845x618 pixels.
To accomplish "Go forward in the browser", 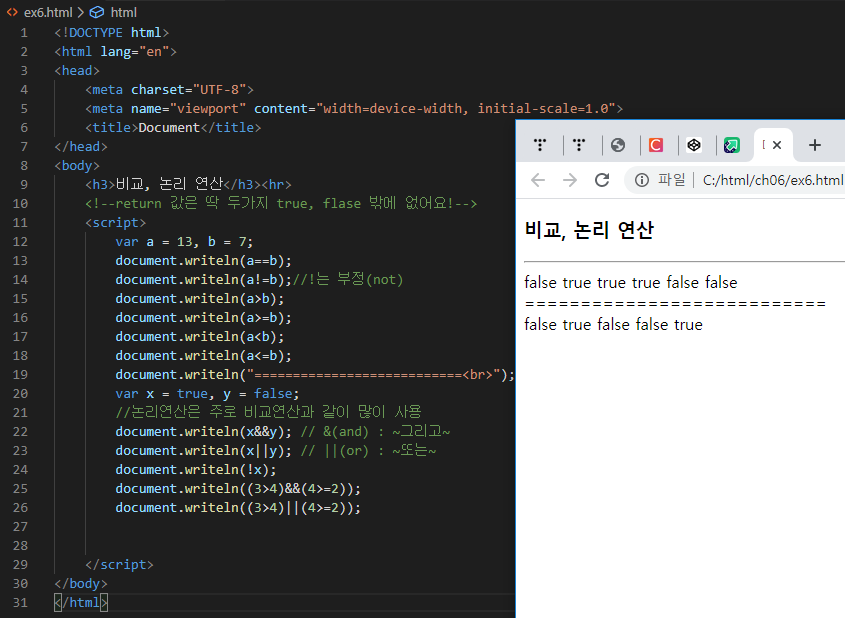I will [570, 180].
